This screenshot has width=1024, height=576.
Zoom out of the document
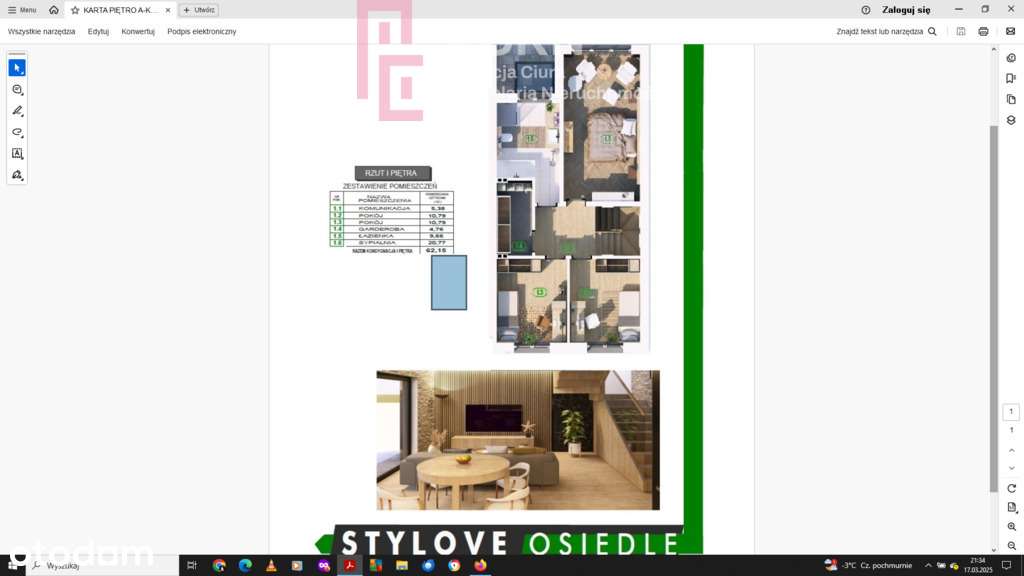click(x=1012, y=545)
